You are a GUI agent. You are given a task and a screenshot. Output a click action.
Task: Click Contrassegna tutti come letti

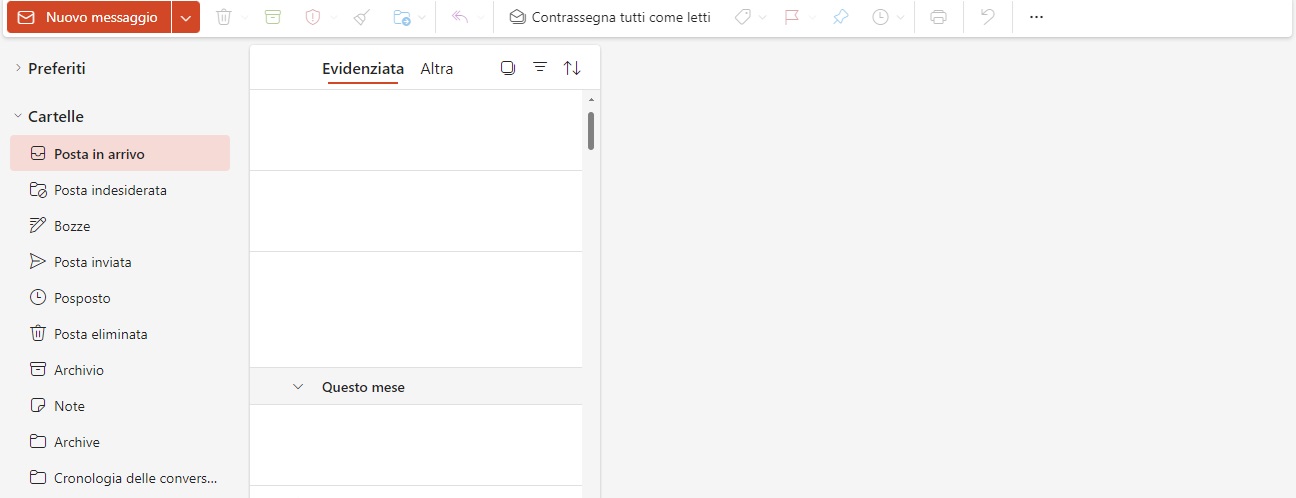coord(610,17)
